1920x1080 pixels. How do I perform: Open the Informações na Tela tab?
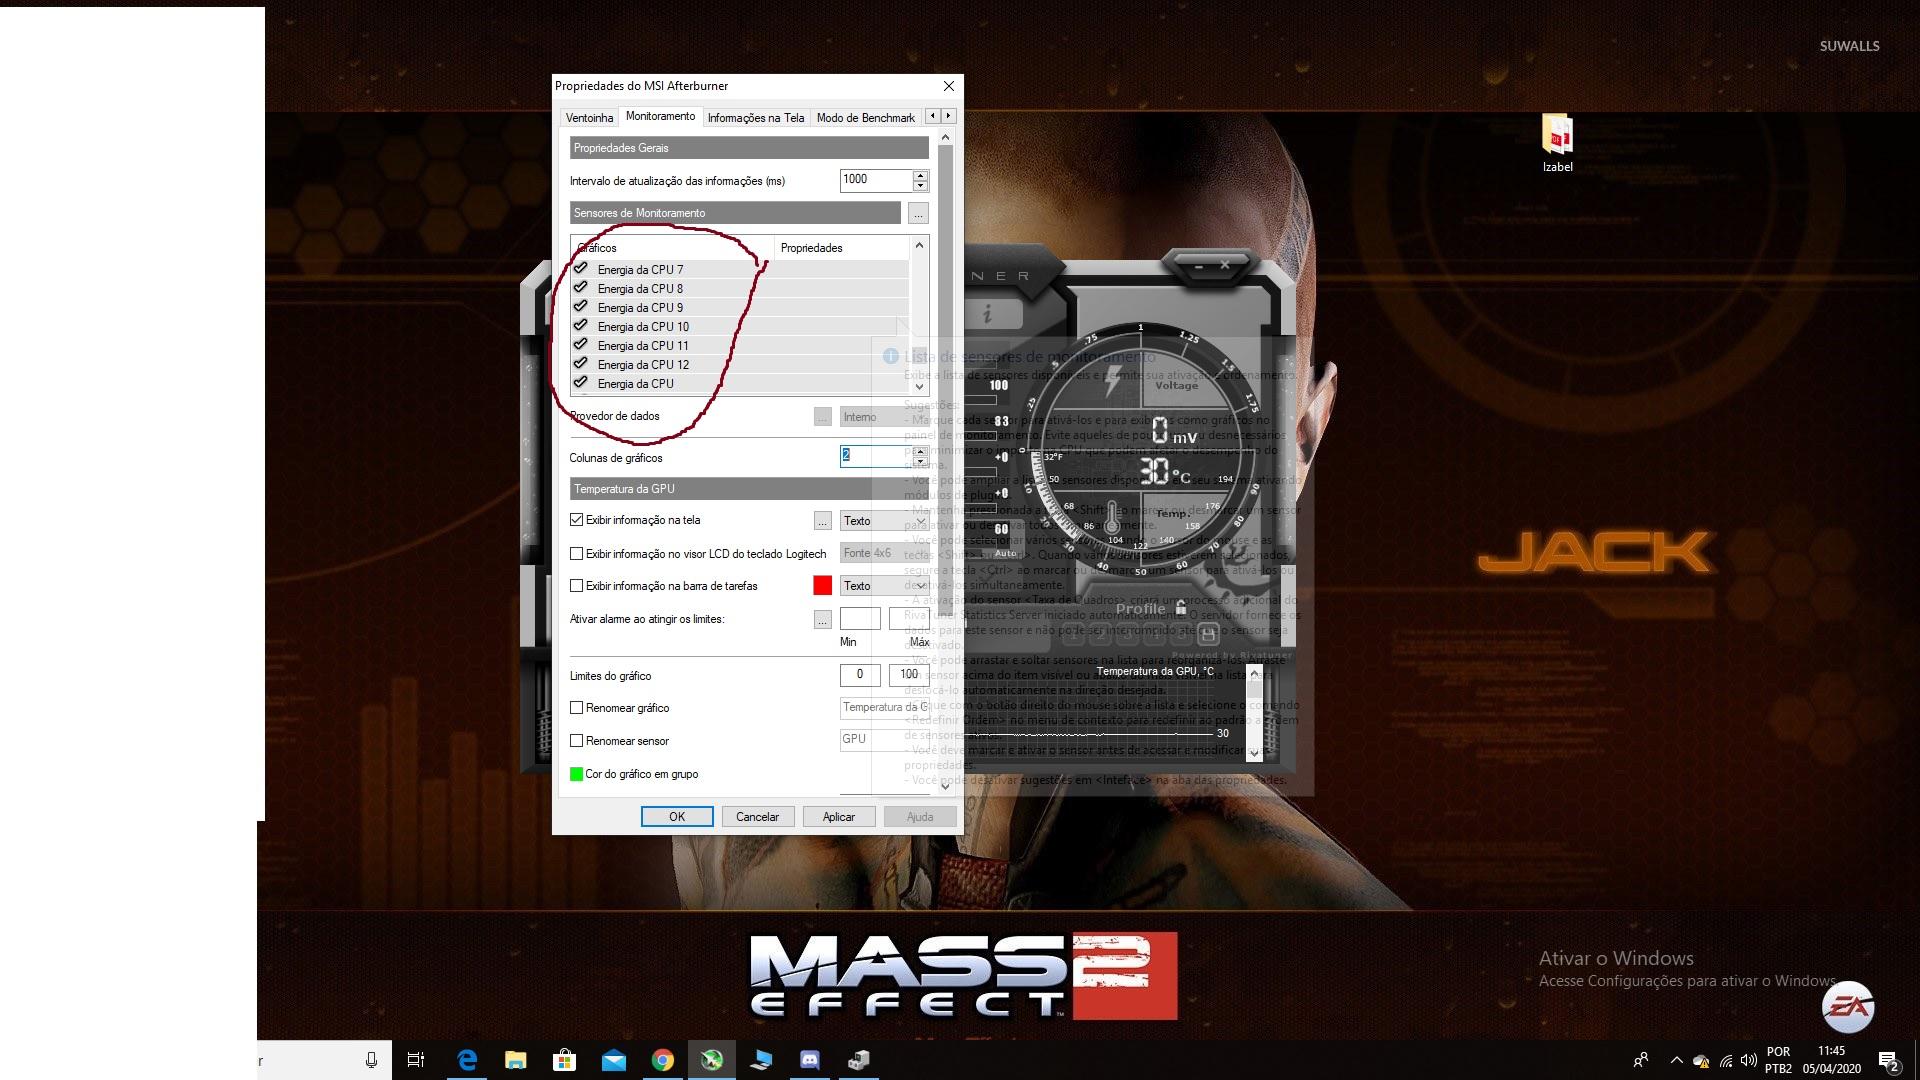(x=756, y=118)
